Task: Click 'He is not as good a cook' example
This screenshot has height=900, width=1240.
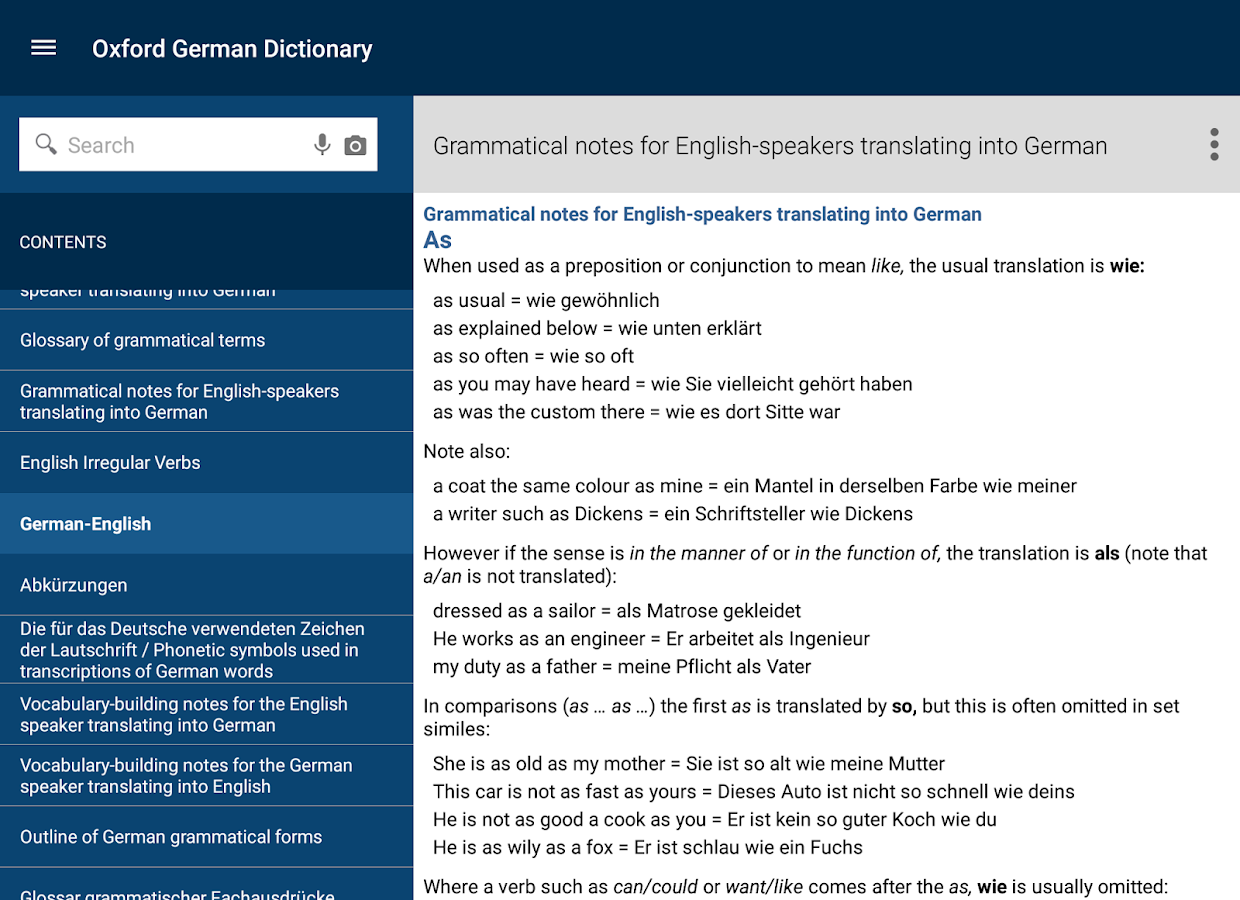Action: (715, 820)
